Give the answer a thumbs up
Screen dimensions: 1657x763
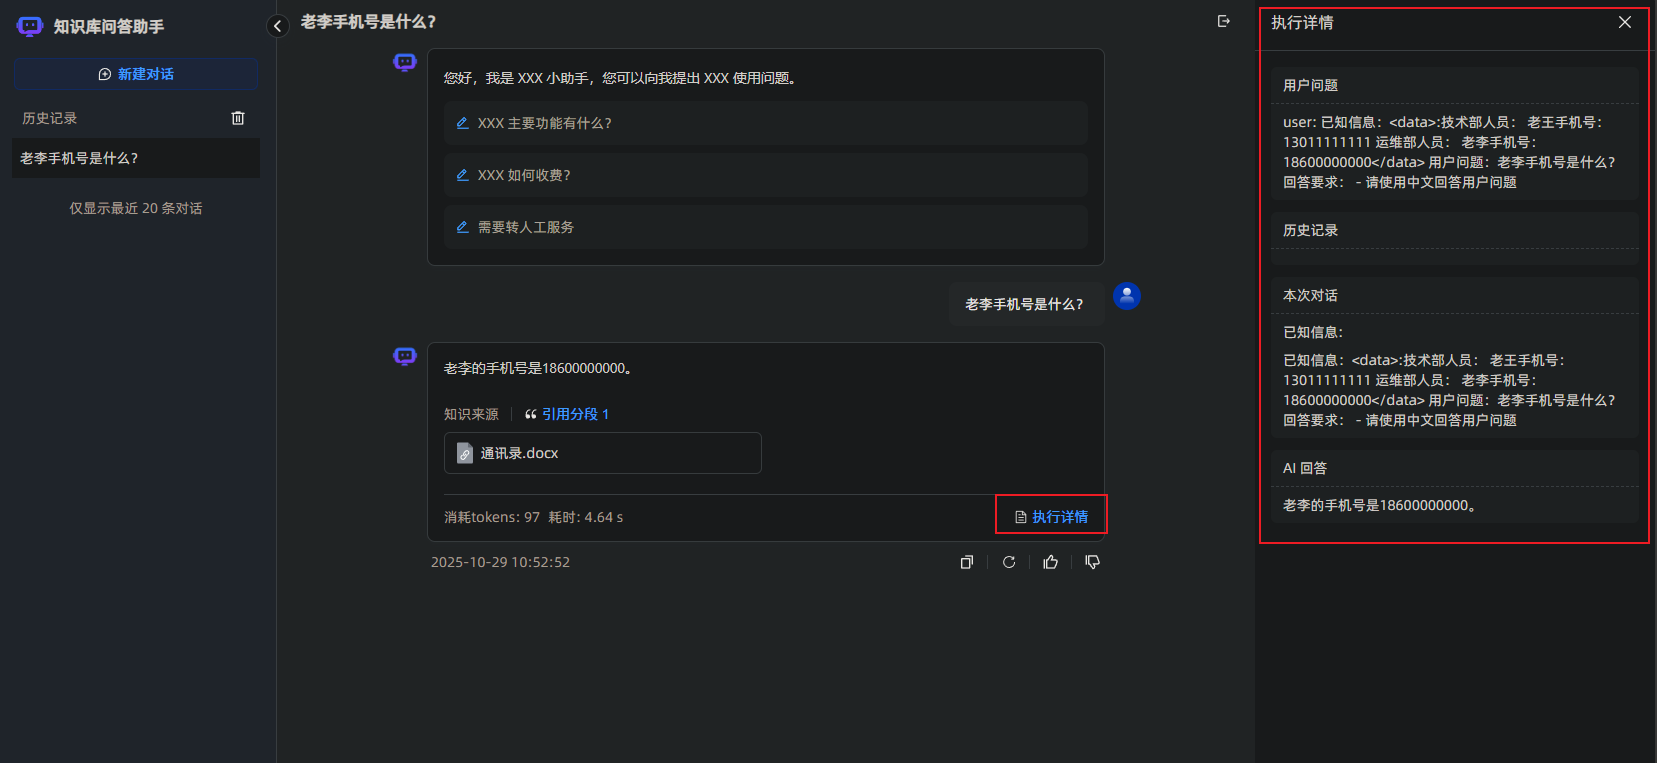click(x=1051, y=562)
